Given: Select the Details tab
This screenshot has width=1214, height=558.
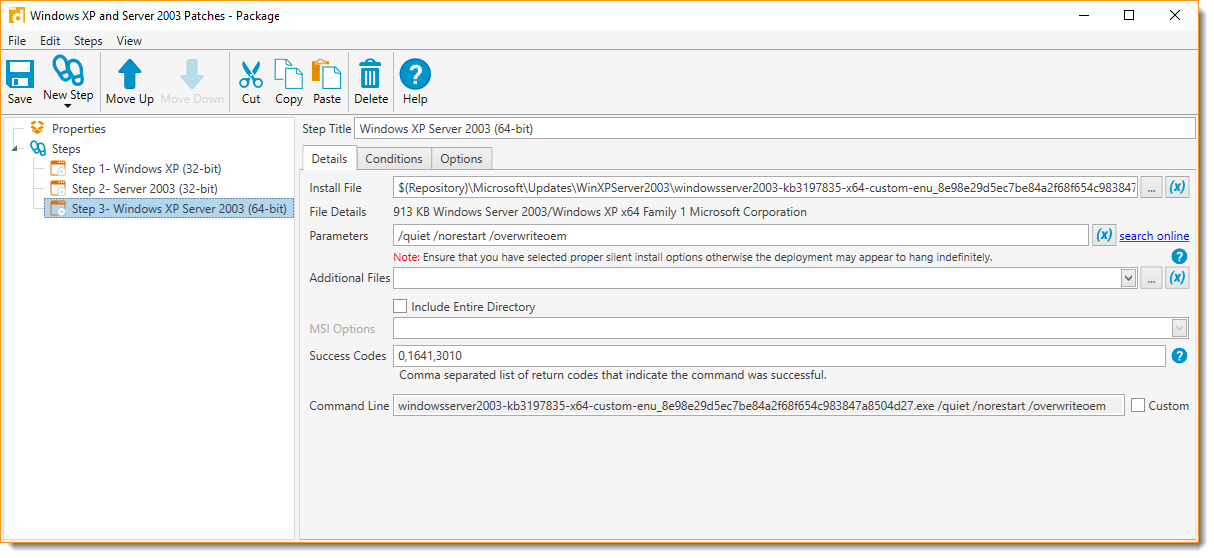Looking at the screenshot, I should click(329, 158).
